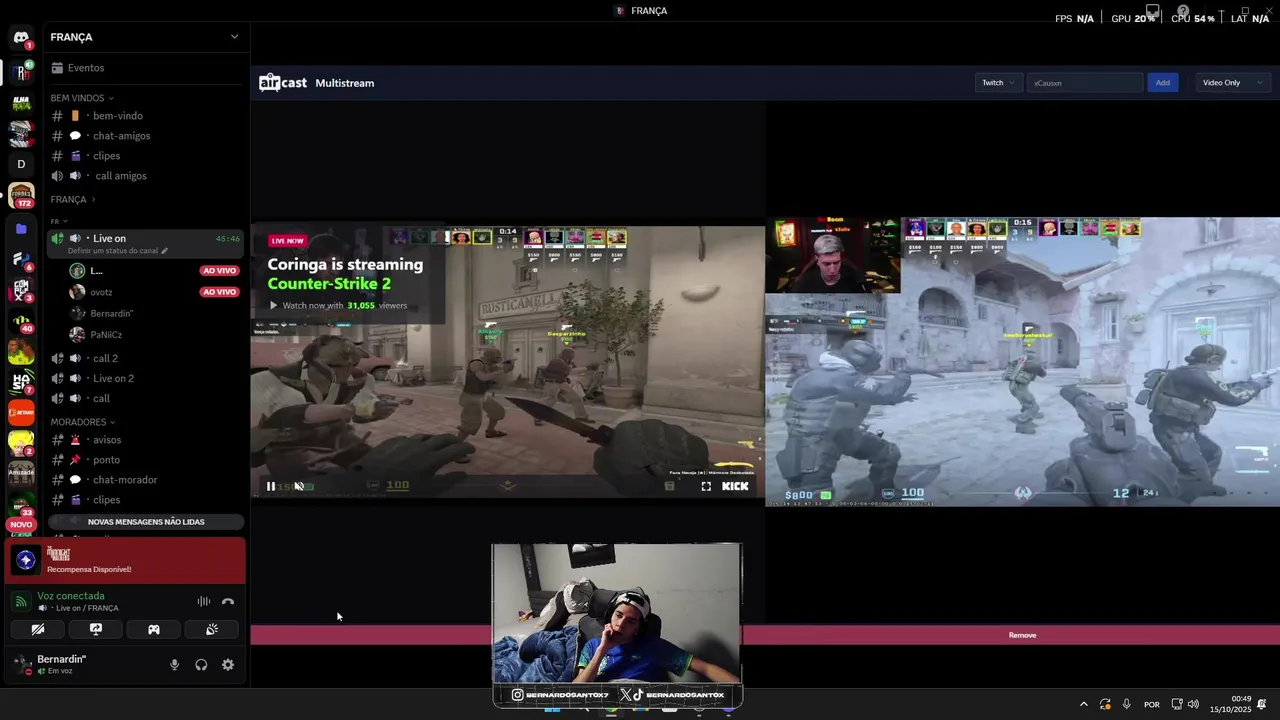Viewport: 1280px width, 720px height.
Task: Open the HASH server icon
Action: coord(21,381)
